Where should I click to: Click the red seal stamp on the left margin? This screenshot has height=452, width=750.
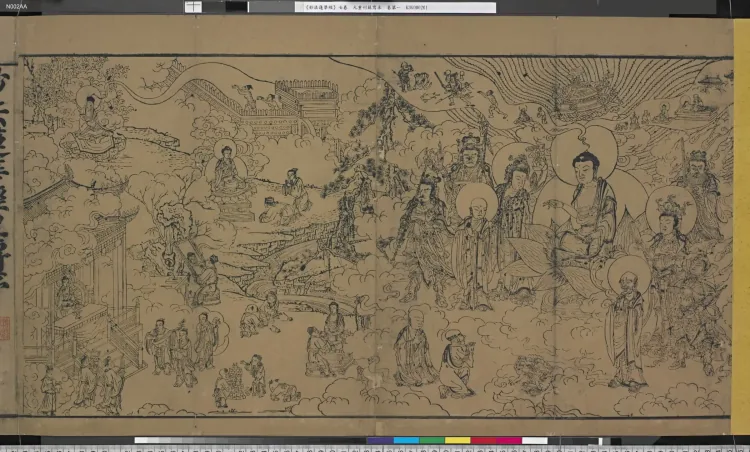click(5, 328)
